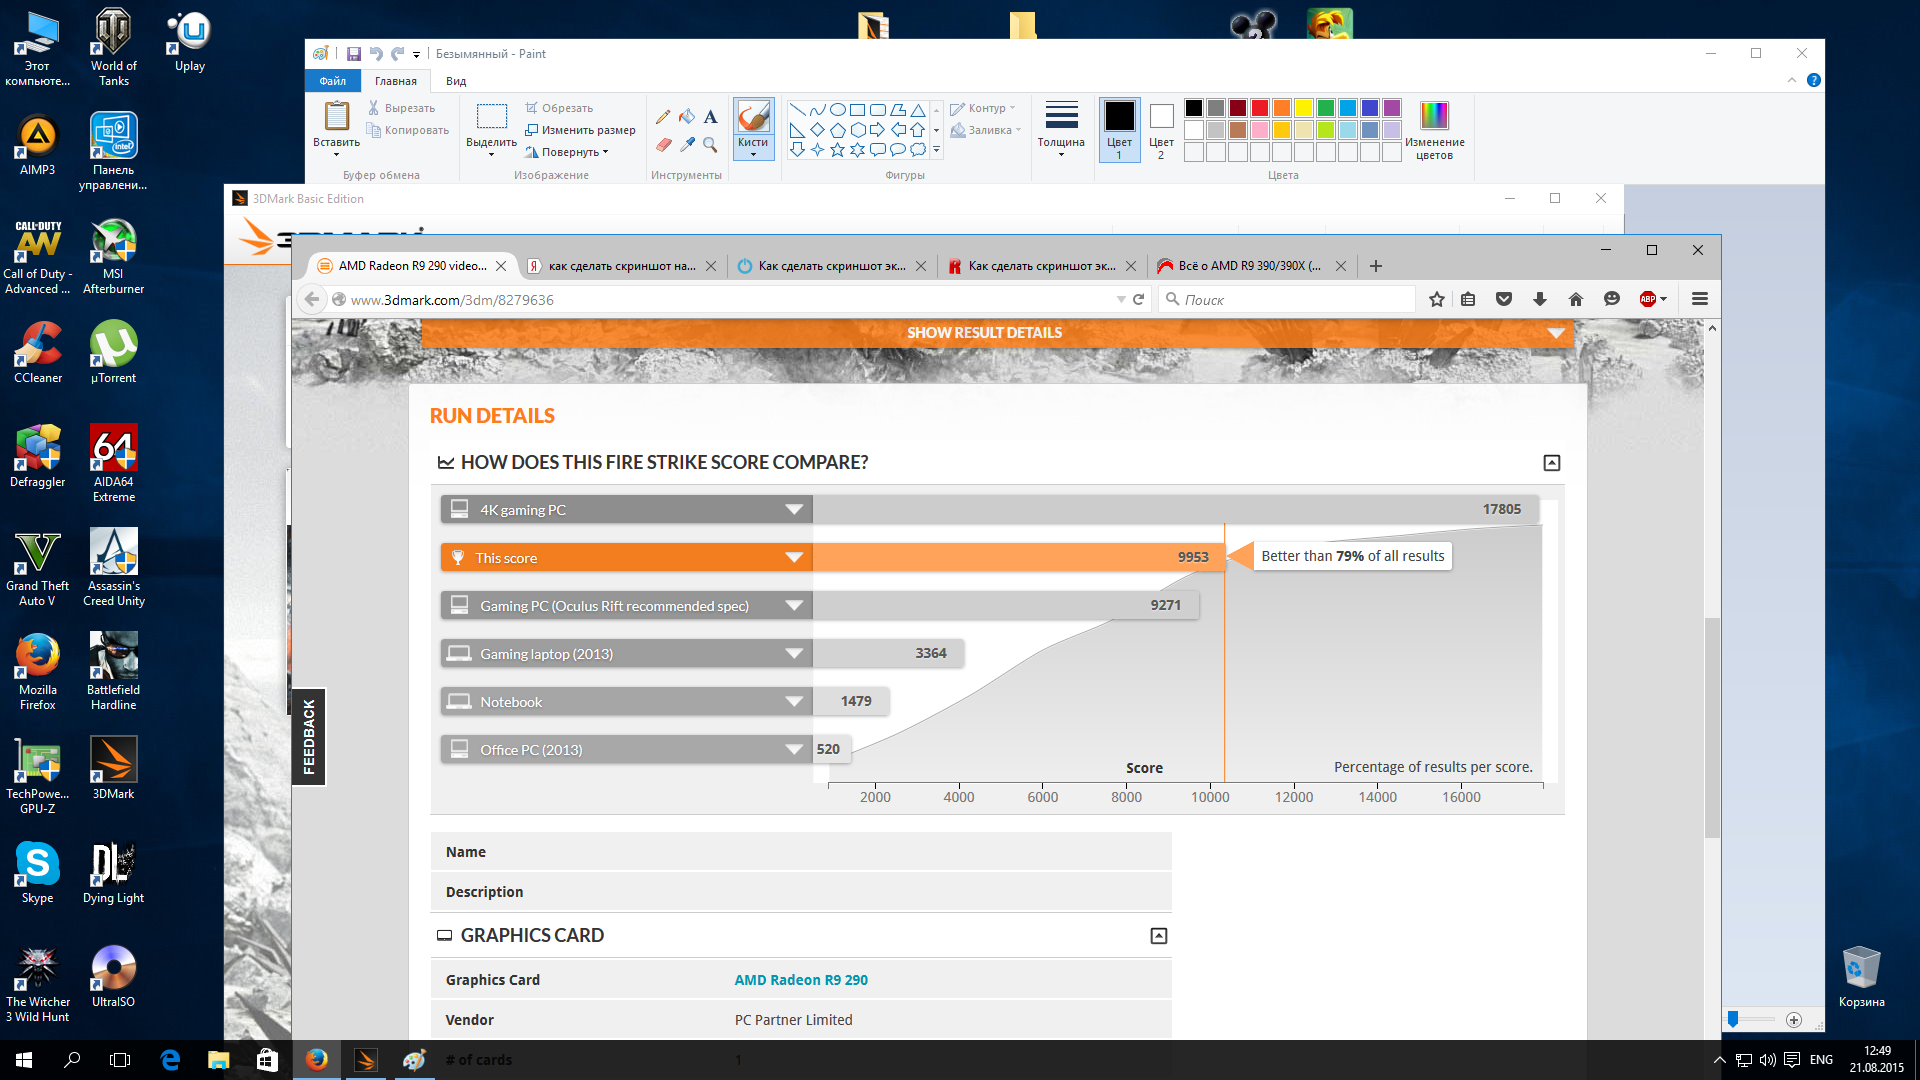Open Firefox downloads arrow
This screenshot has height=1080, width=1920.
[1540, 299]
